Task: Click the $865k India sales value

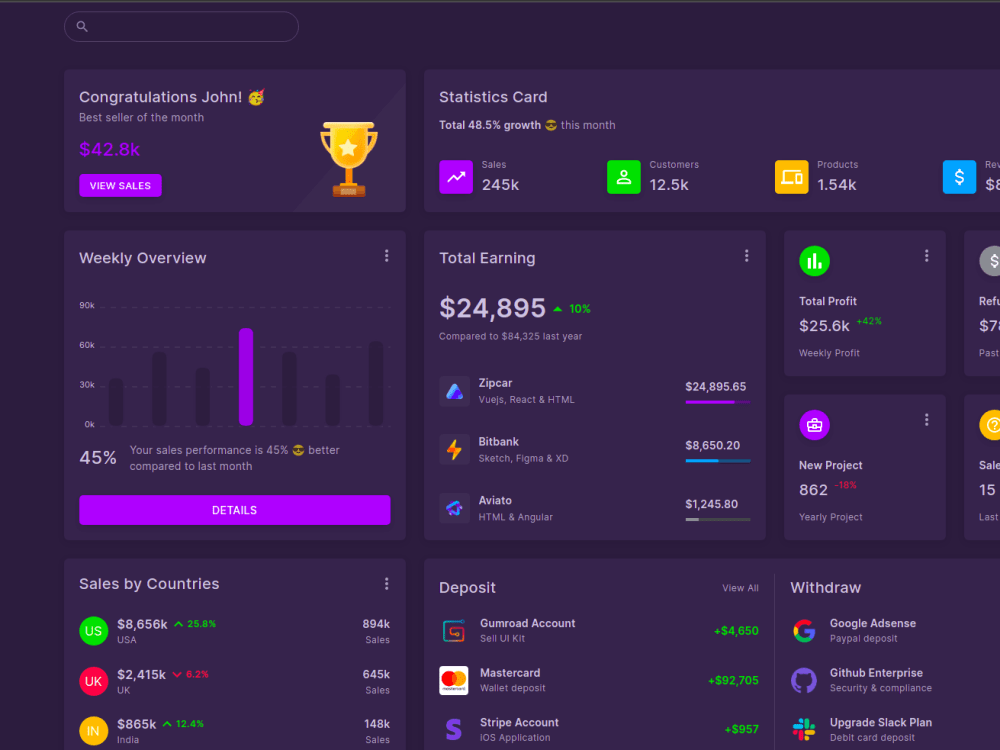Action: pos(136,724)
